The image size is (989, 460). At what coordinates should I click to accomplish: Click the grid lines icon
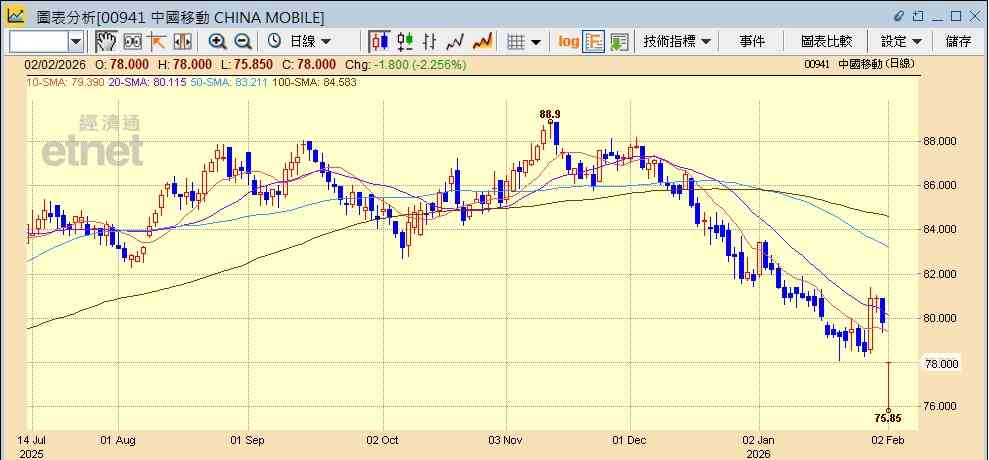pyautogui.click(x=516, y=42)
